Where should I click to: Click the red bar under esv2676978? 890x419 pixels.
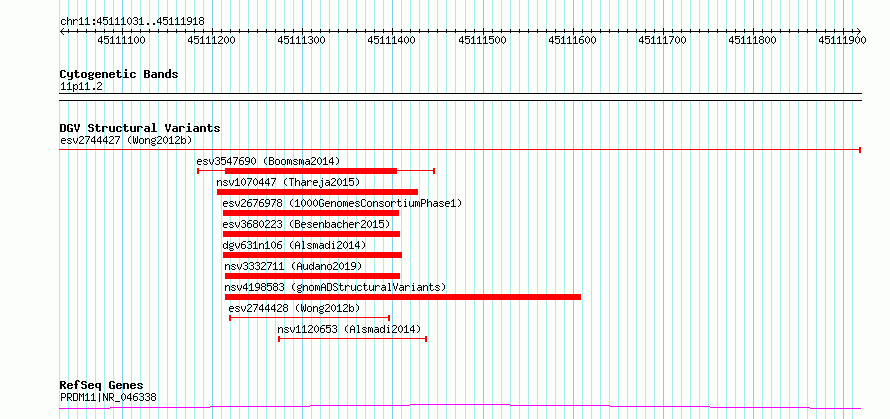(x=311, y=213)
